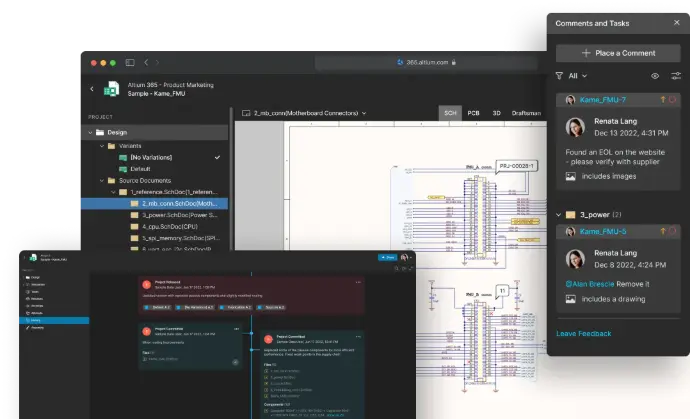Go back with browser back arrow
Viewport: 690px width, 419px height.
[146, 62]
